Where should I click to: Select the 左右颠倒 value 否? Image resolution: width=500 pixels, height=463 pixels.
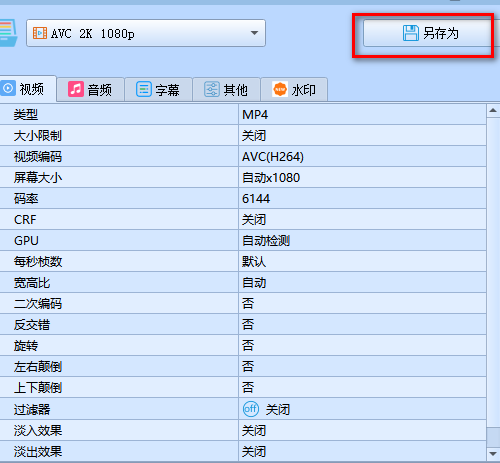pyautogui.click(x=248, y=367)
